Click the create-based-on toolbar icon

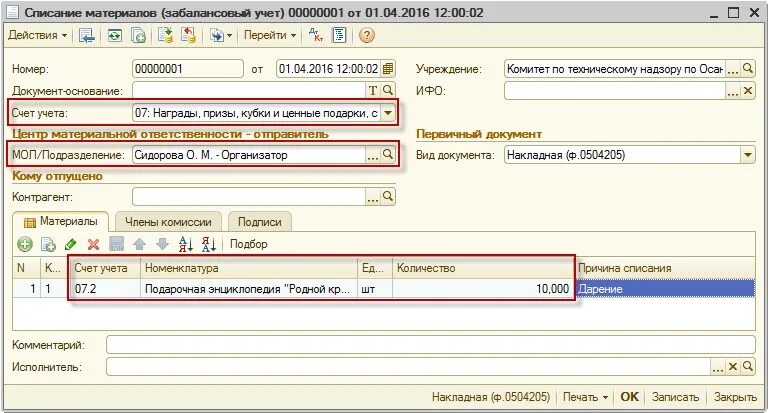coord(216,35)
